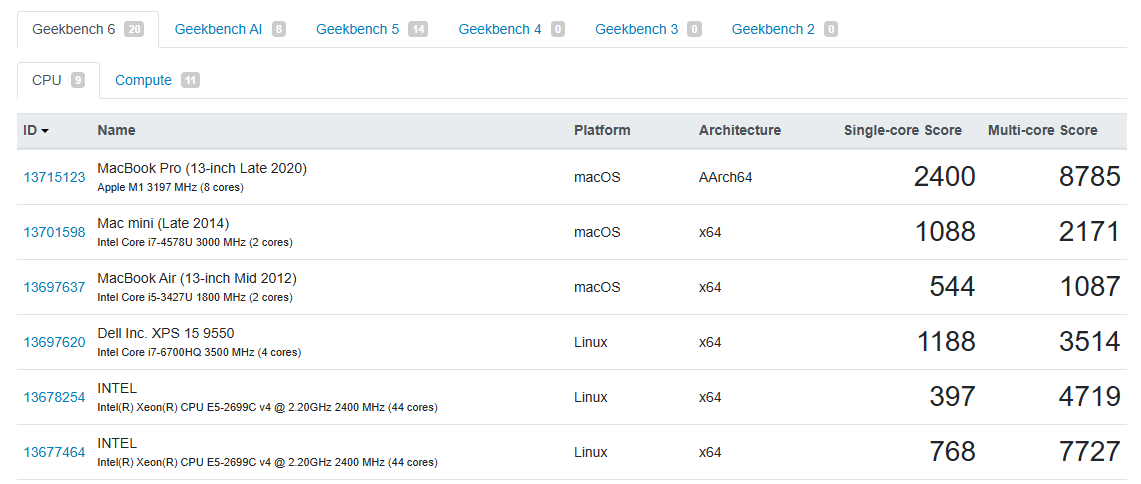Click the Platform column header

tap(602, 130)
